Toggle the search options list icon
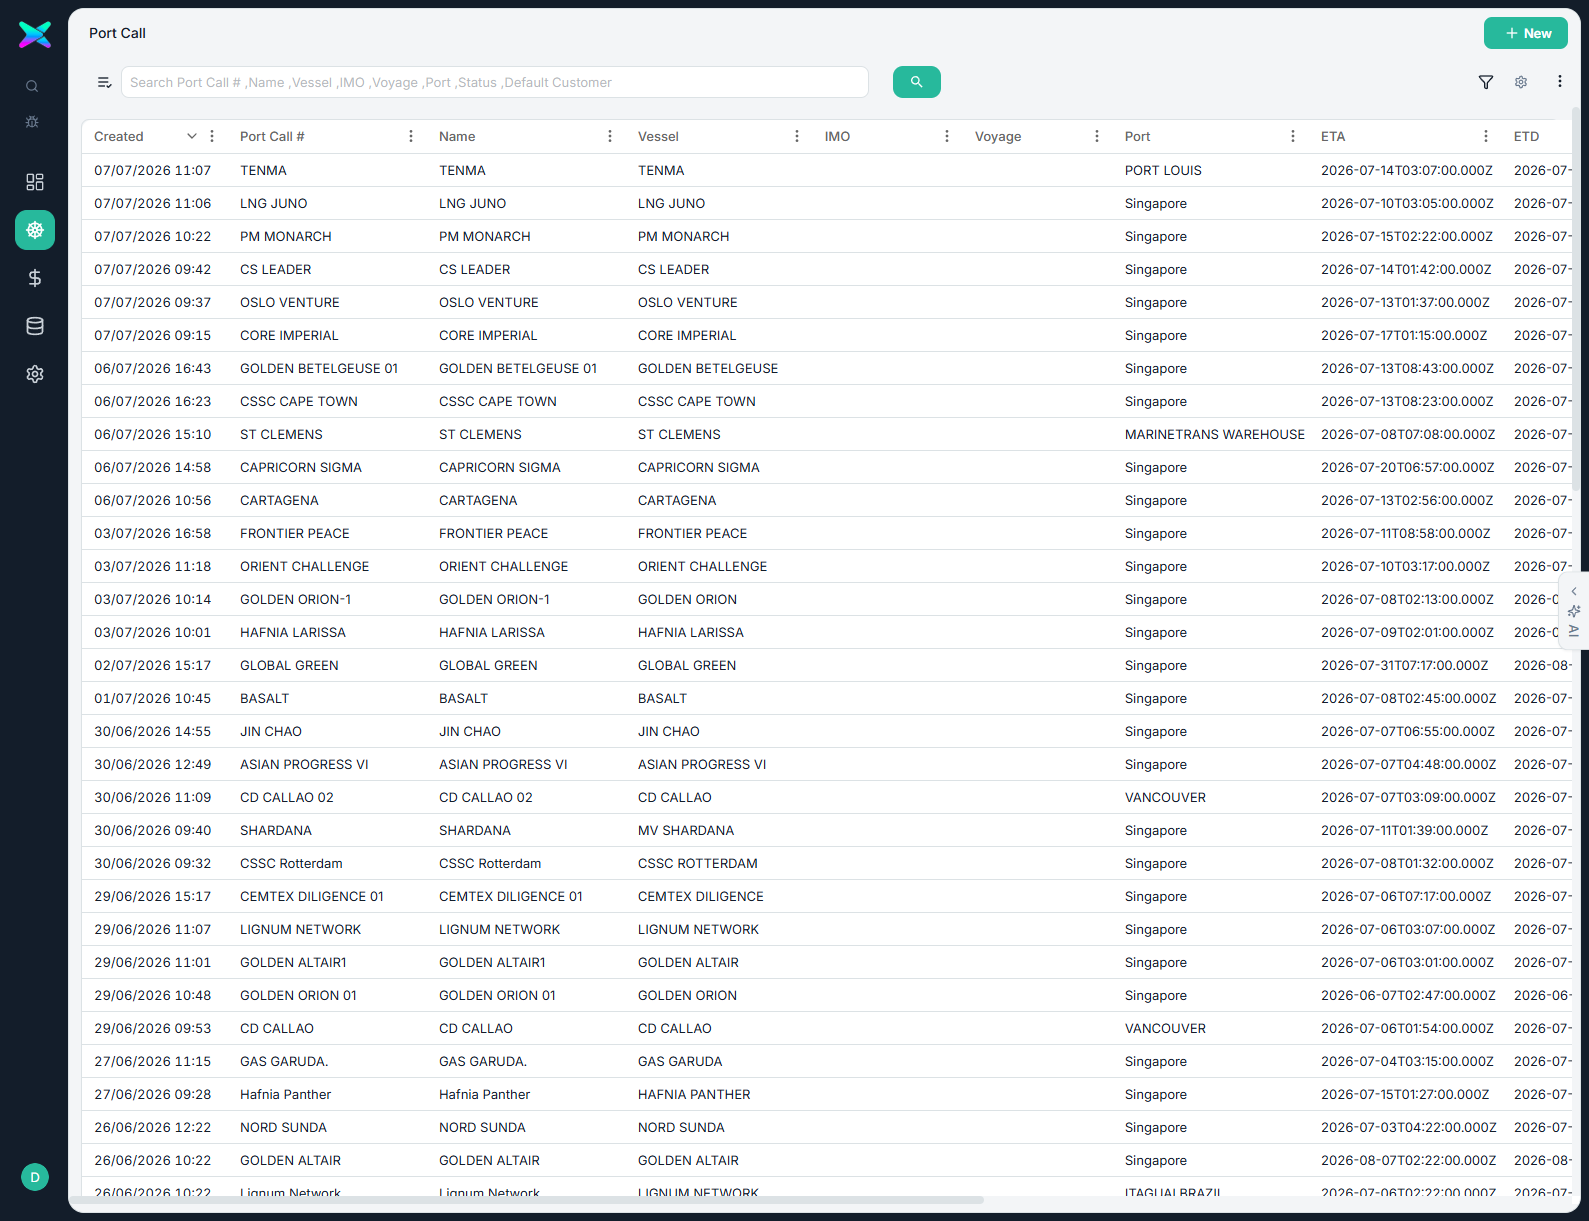 (104, 82)
